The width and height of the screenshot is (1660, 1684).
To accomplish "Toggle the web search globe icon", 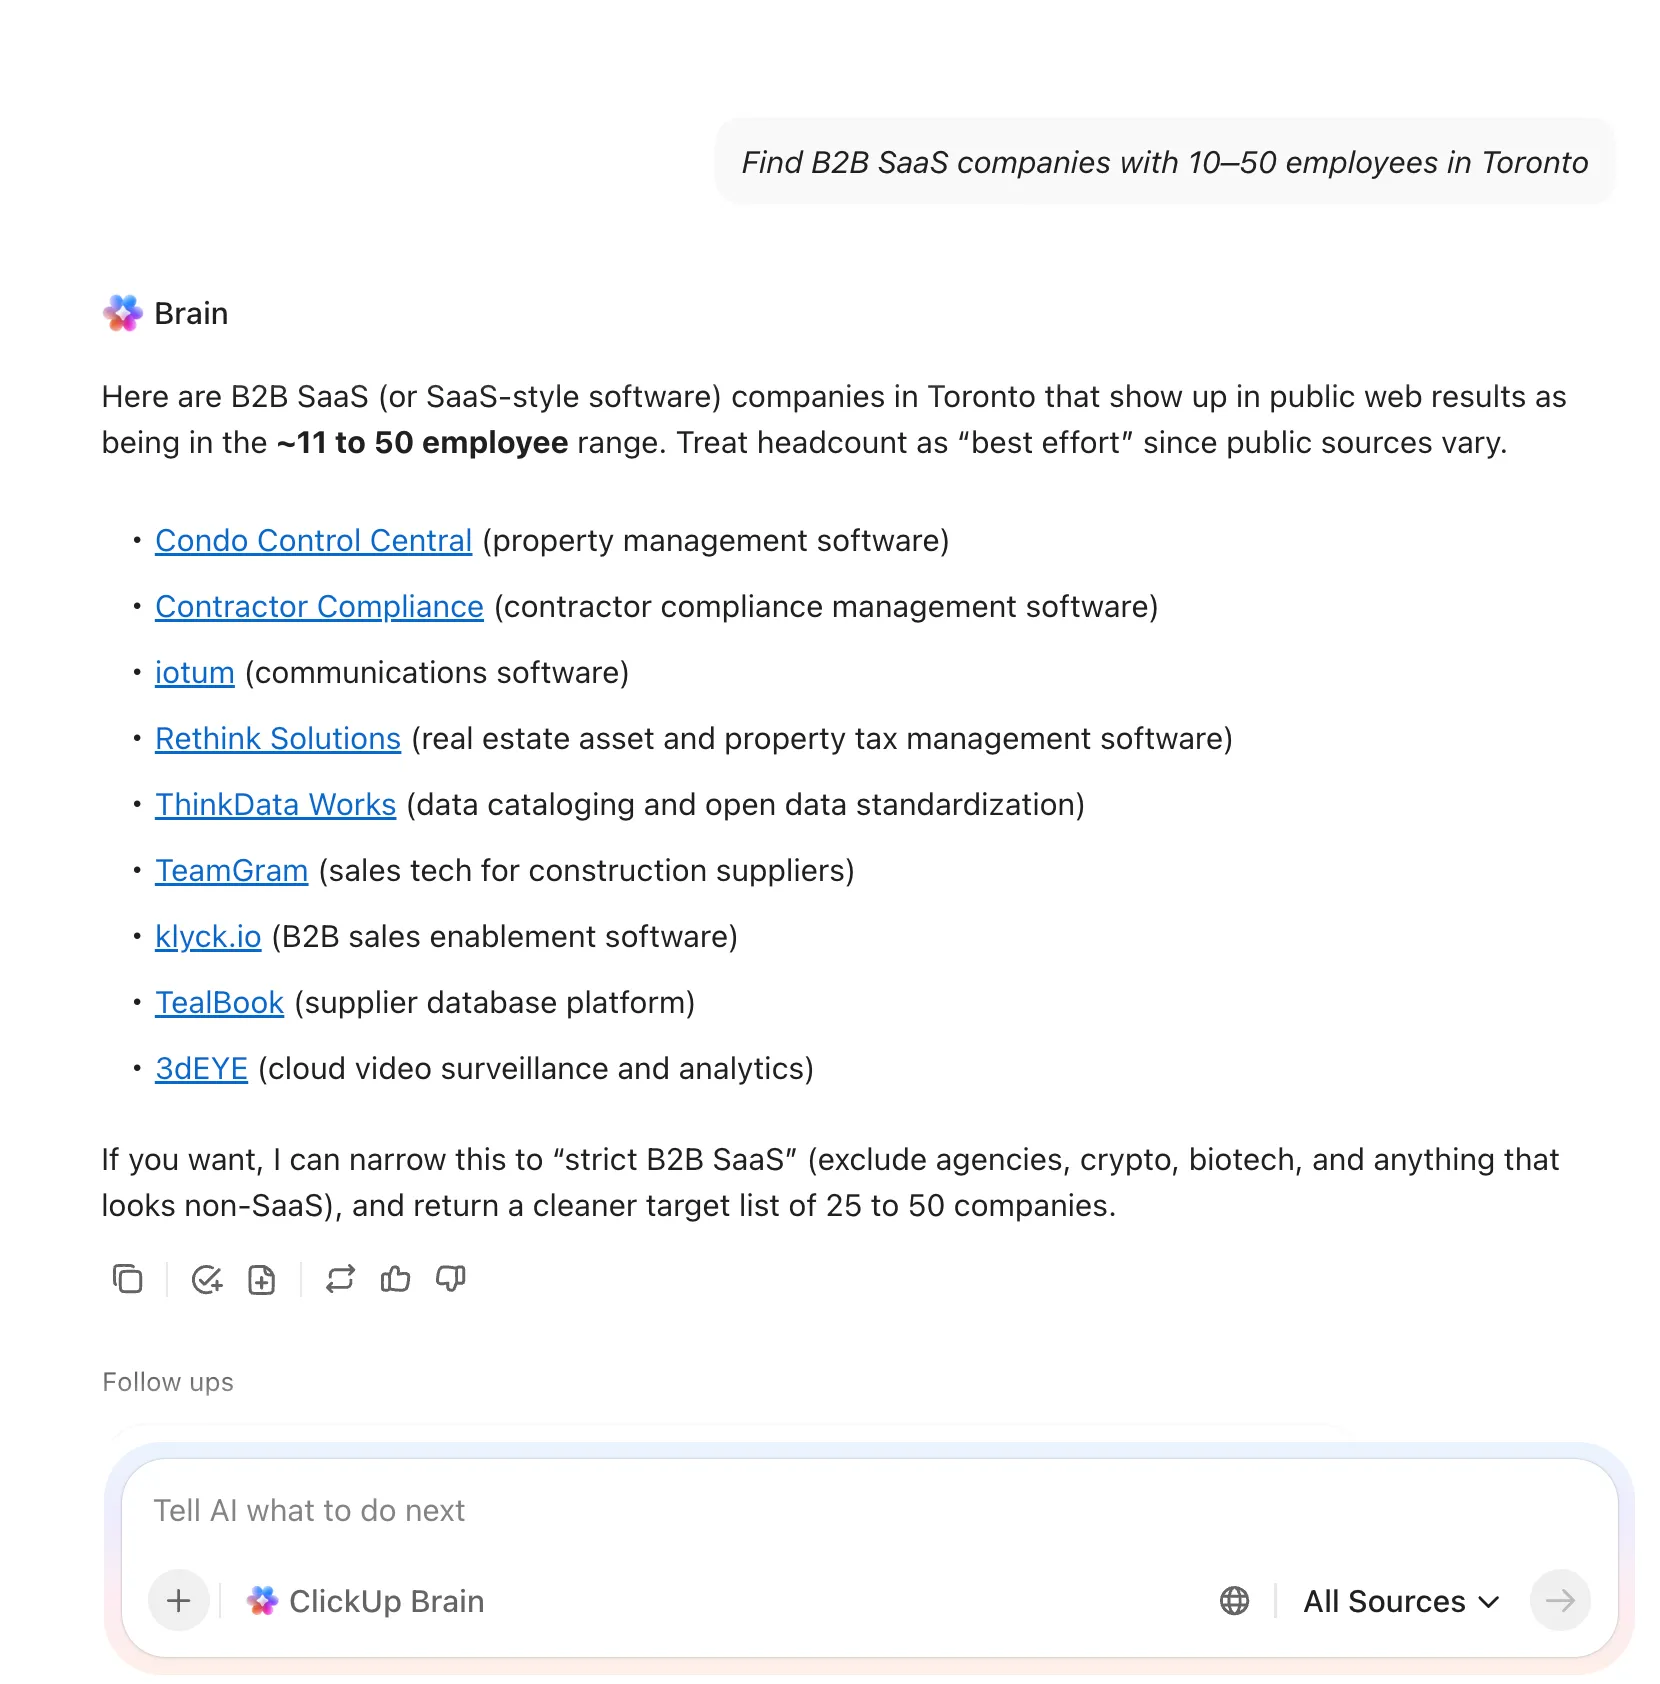I will (1235, 1601).
